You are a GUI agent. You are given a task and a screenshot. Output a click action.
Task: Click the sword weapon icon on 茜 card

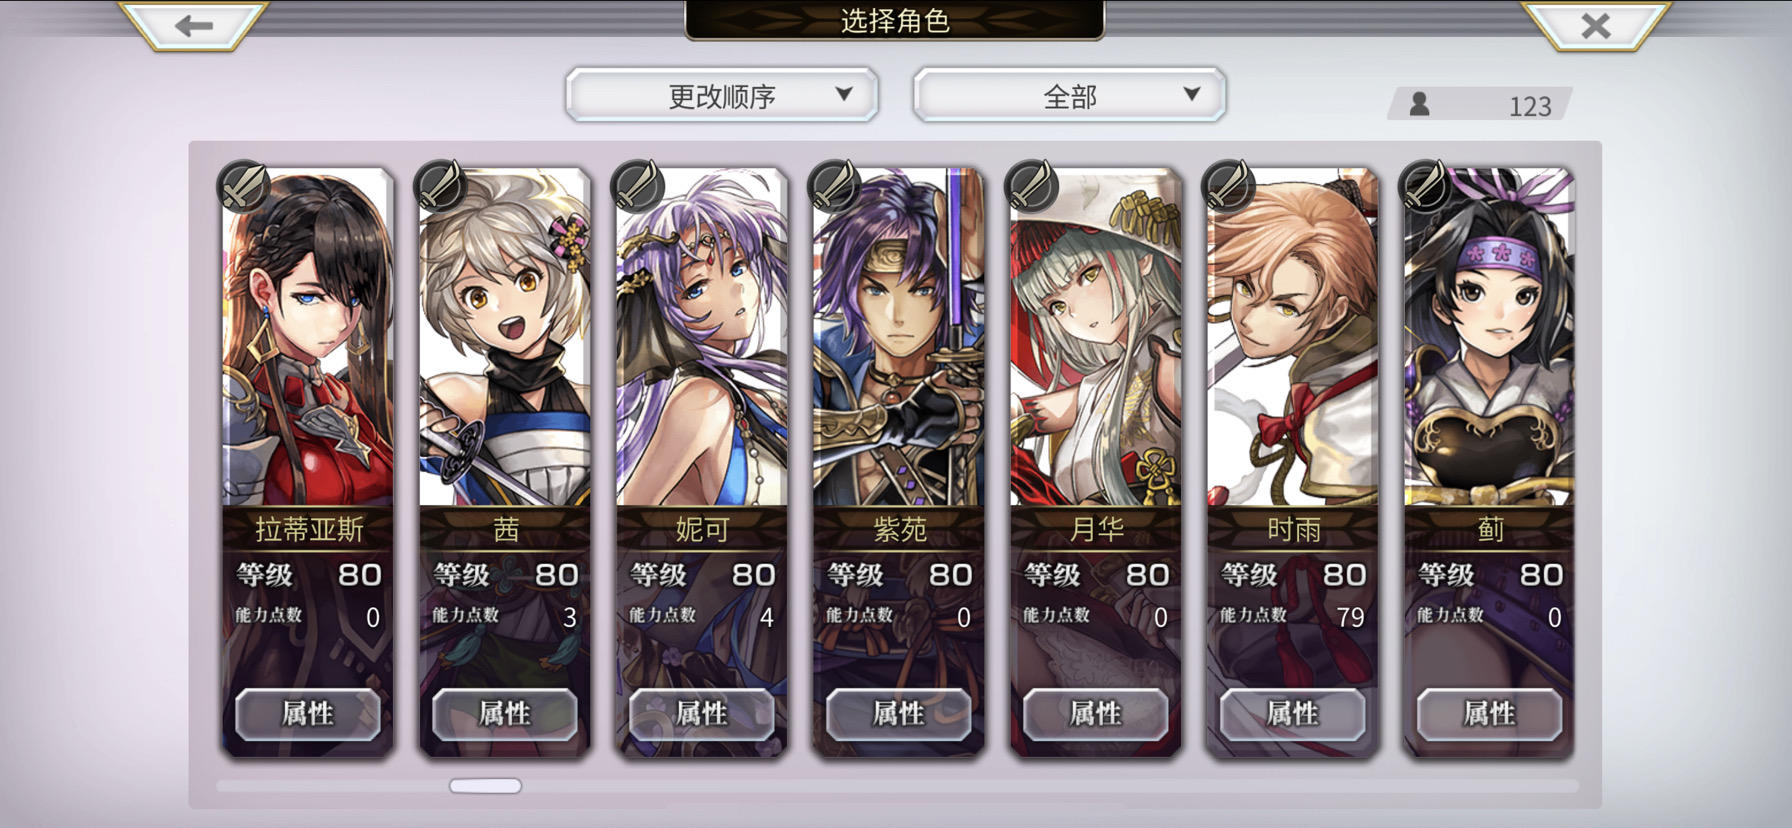440,185
